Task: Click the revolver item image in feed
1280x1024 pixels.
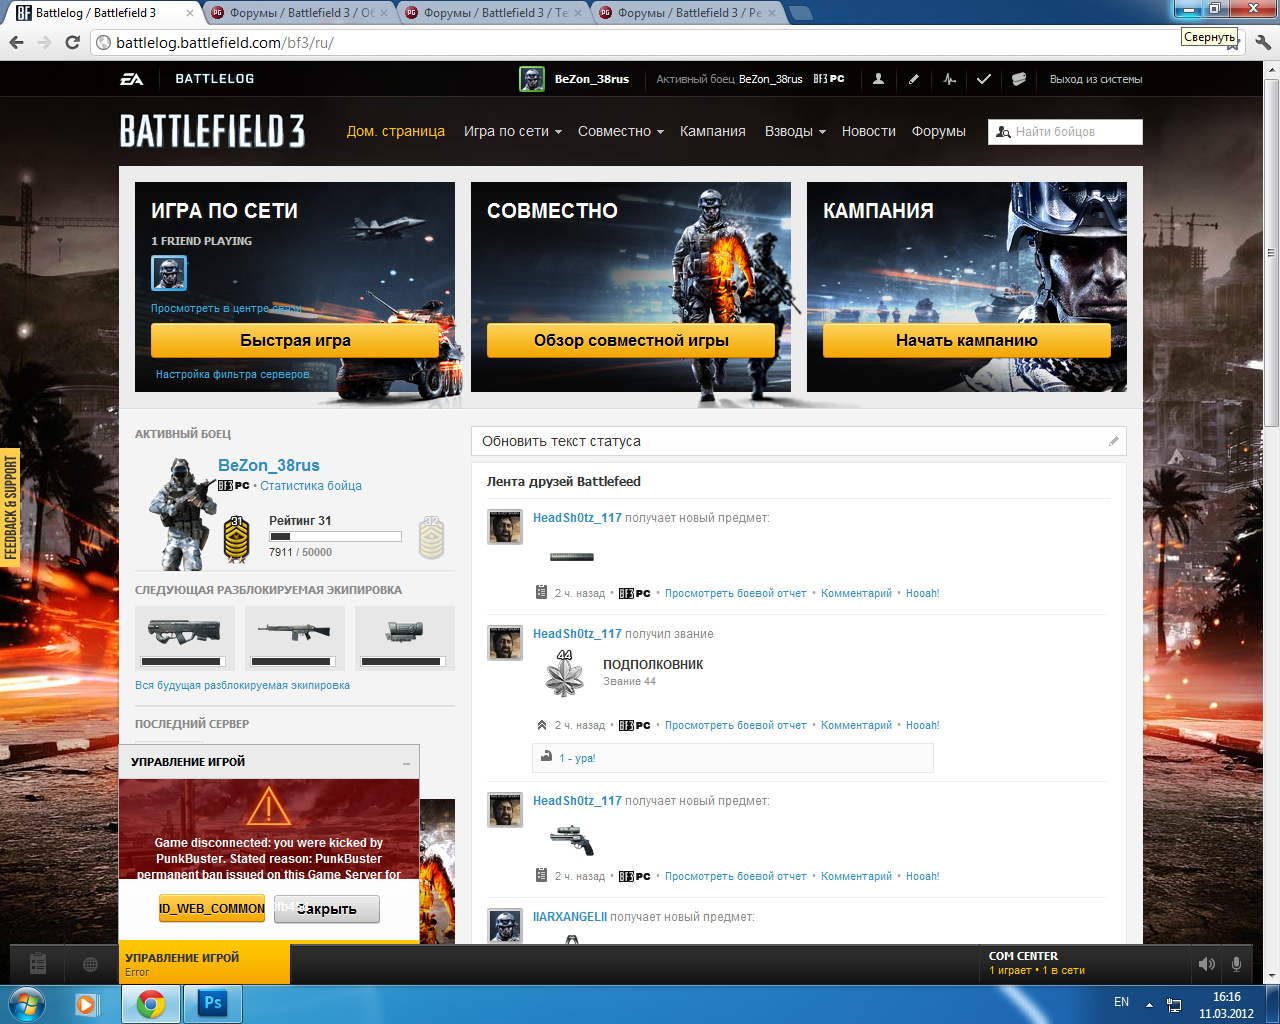Action: point(572,840)
